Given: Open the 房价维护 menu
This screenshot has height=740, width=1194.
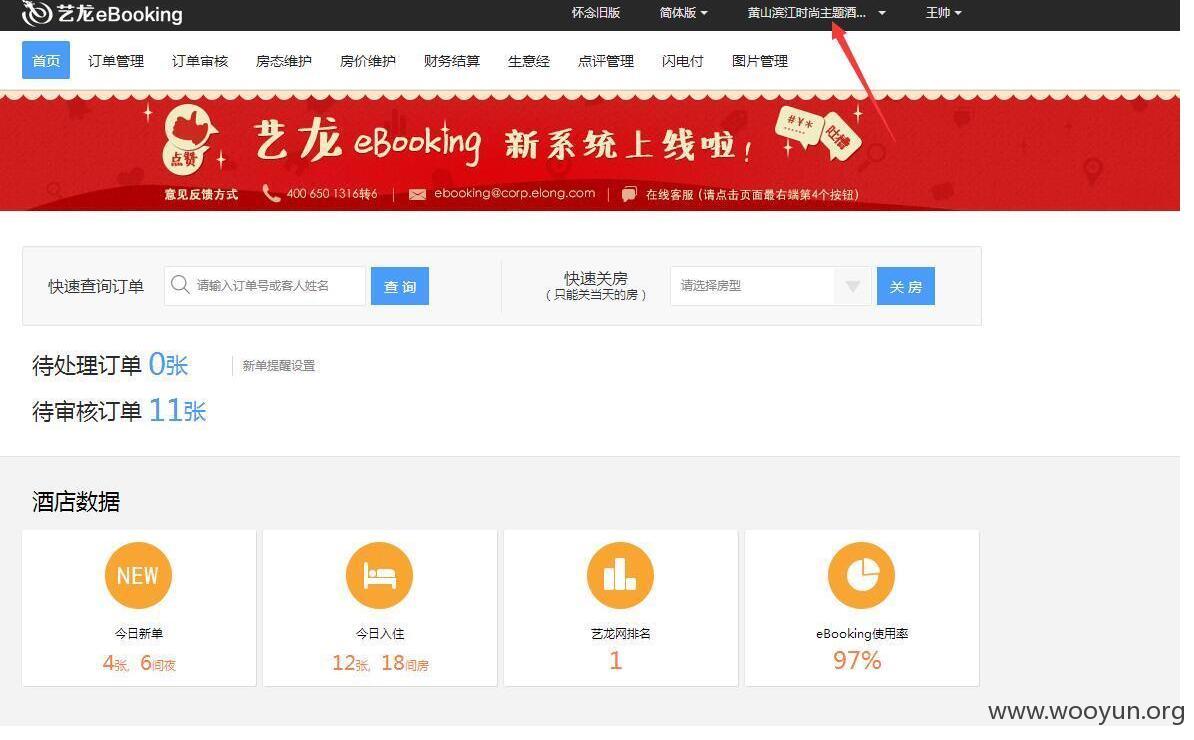Looking at the screenshot, I should [368, 61].
